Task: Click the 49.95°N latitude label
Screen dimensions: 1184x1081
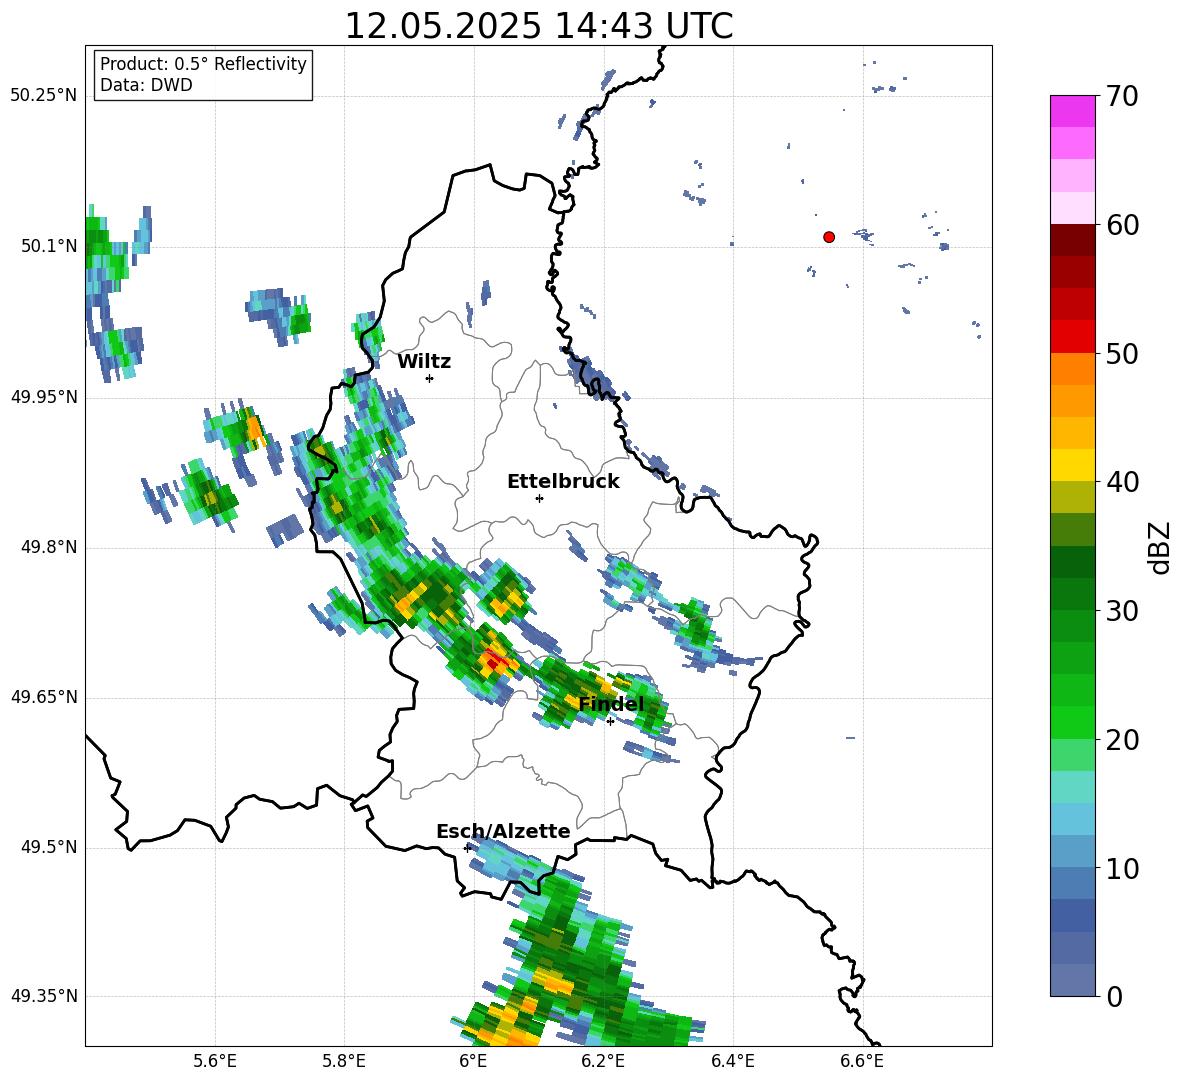Action: [x=44, y=396]
